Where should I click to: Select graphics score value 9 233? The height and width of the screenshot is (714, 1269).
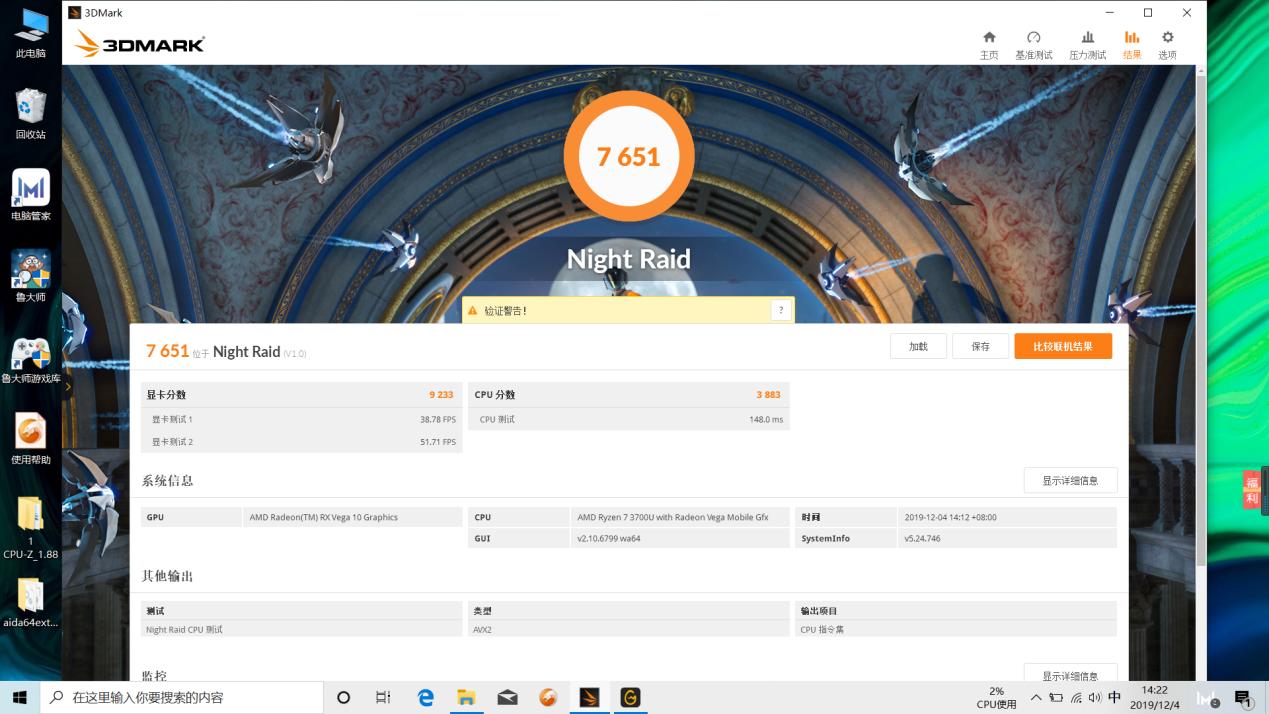click(x=441, y=395)
